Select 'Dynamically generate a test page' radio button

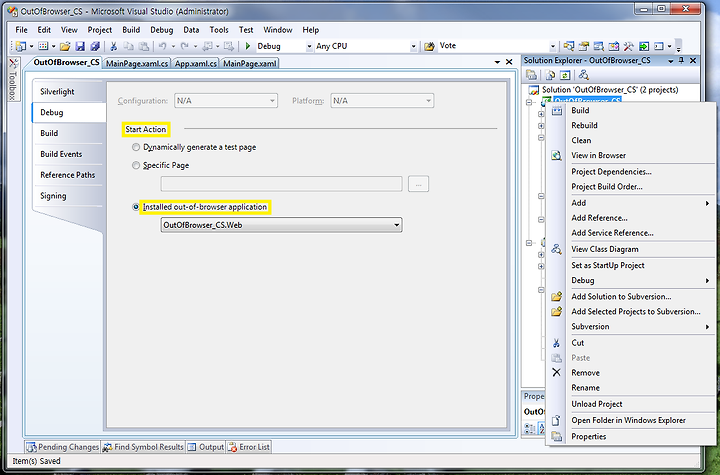(x=136, y=147)
